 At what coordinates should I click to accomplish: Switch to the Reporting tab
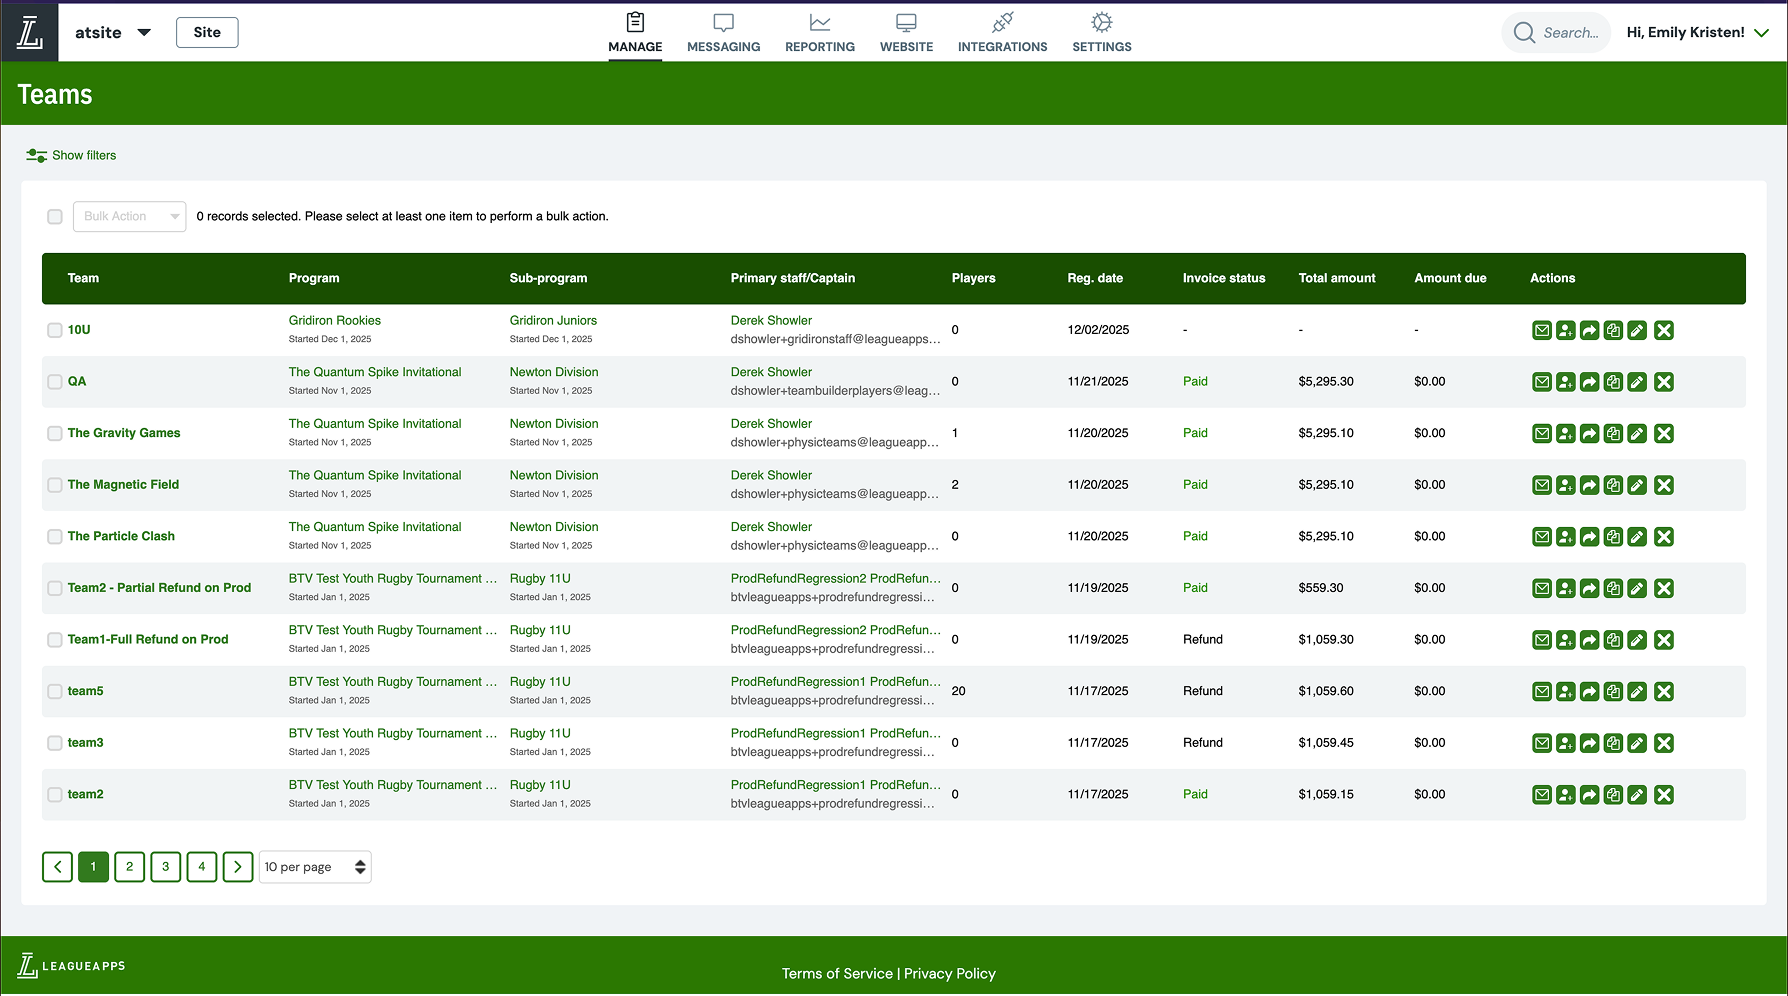[819, 32]
